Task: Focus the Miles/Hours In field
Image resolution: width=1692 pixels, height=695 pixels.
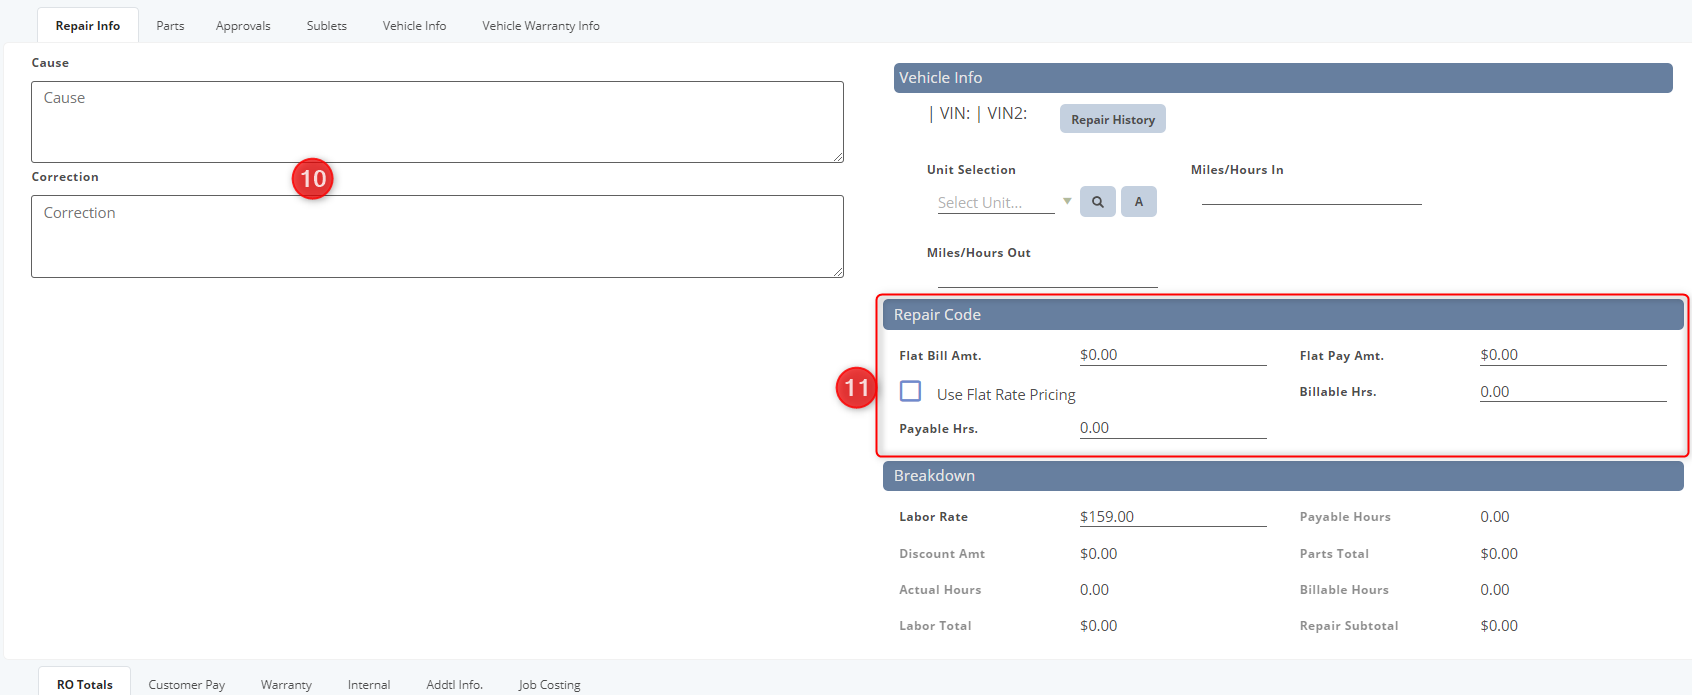Action: [x=1311, y=194]
